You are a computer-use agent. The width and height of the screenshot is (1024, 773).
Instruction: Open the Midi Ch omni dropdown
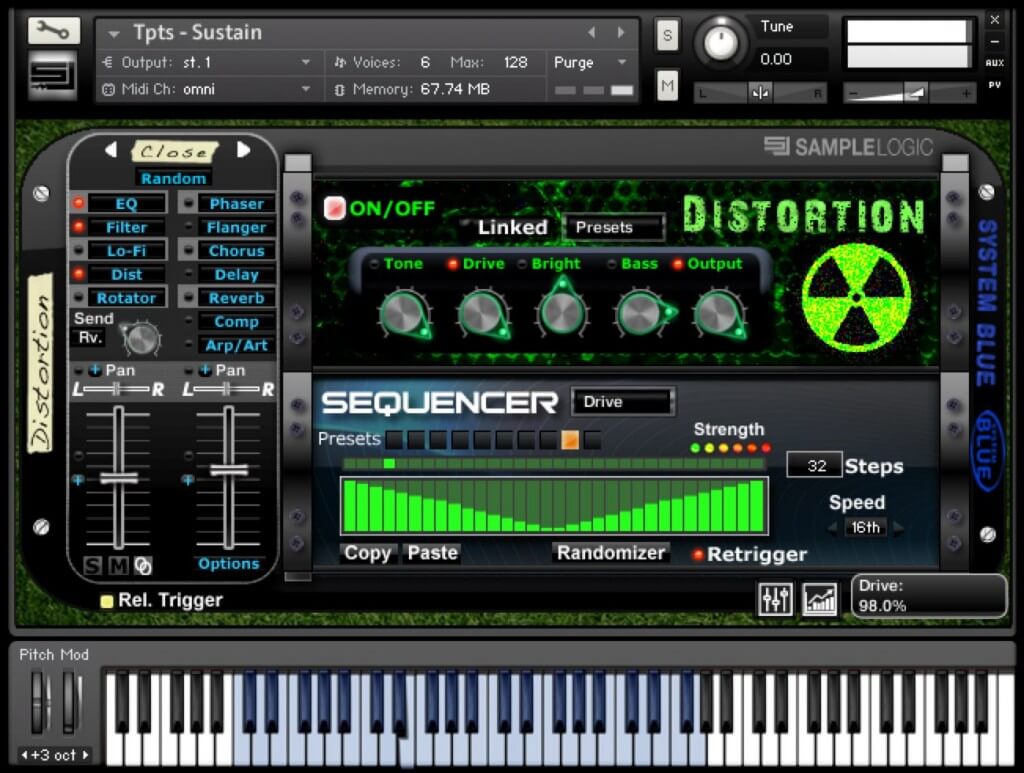(206, 89)
